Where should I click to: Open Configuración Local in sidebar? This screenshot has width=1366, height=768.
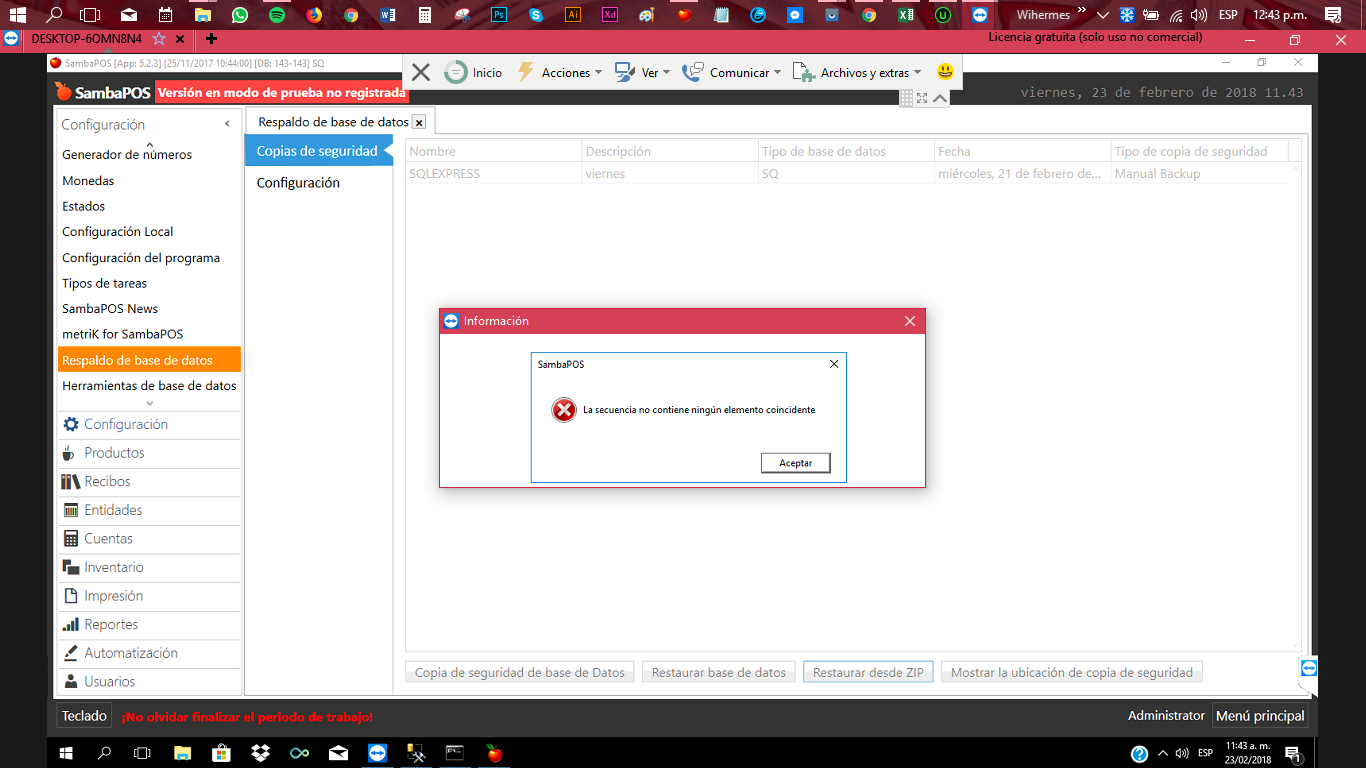point(117,231)
